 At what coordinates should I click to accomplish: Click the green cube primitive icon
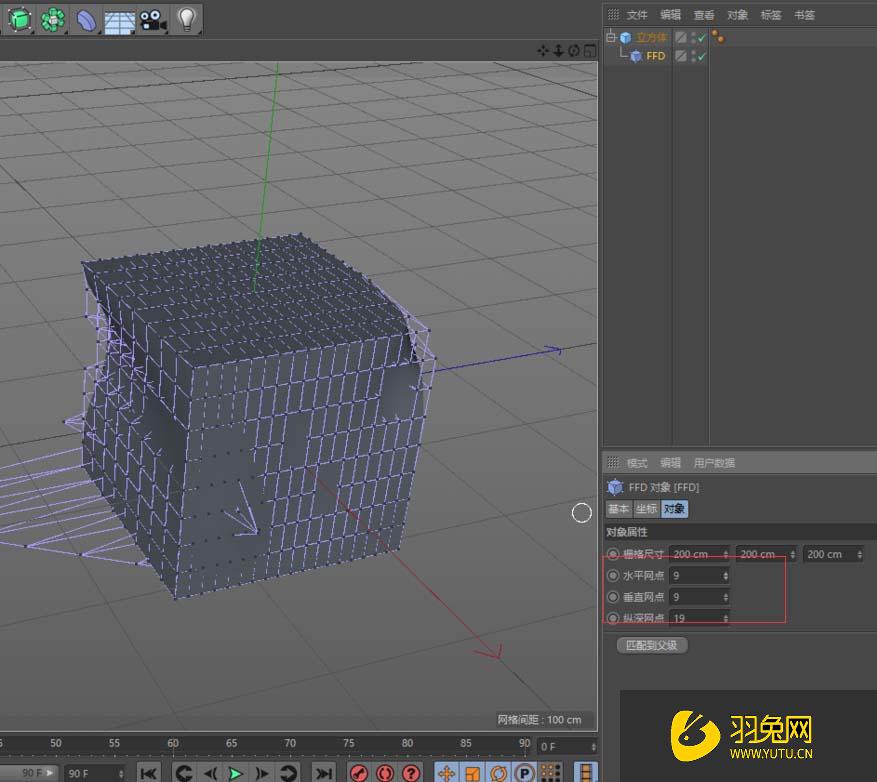coord(19,19)
